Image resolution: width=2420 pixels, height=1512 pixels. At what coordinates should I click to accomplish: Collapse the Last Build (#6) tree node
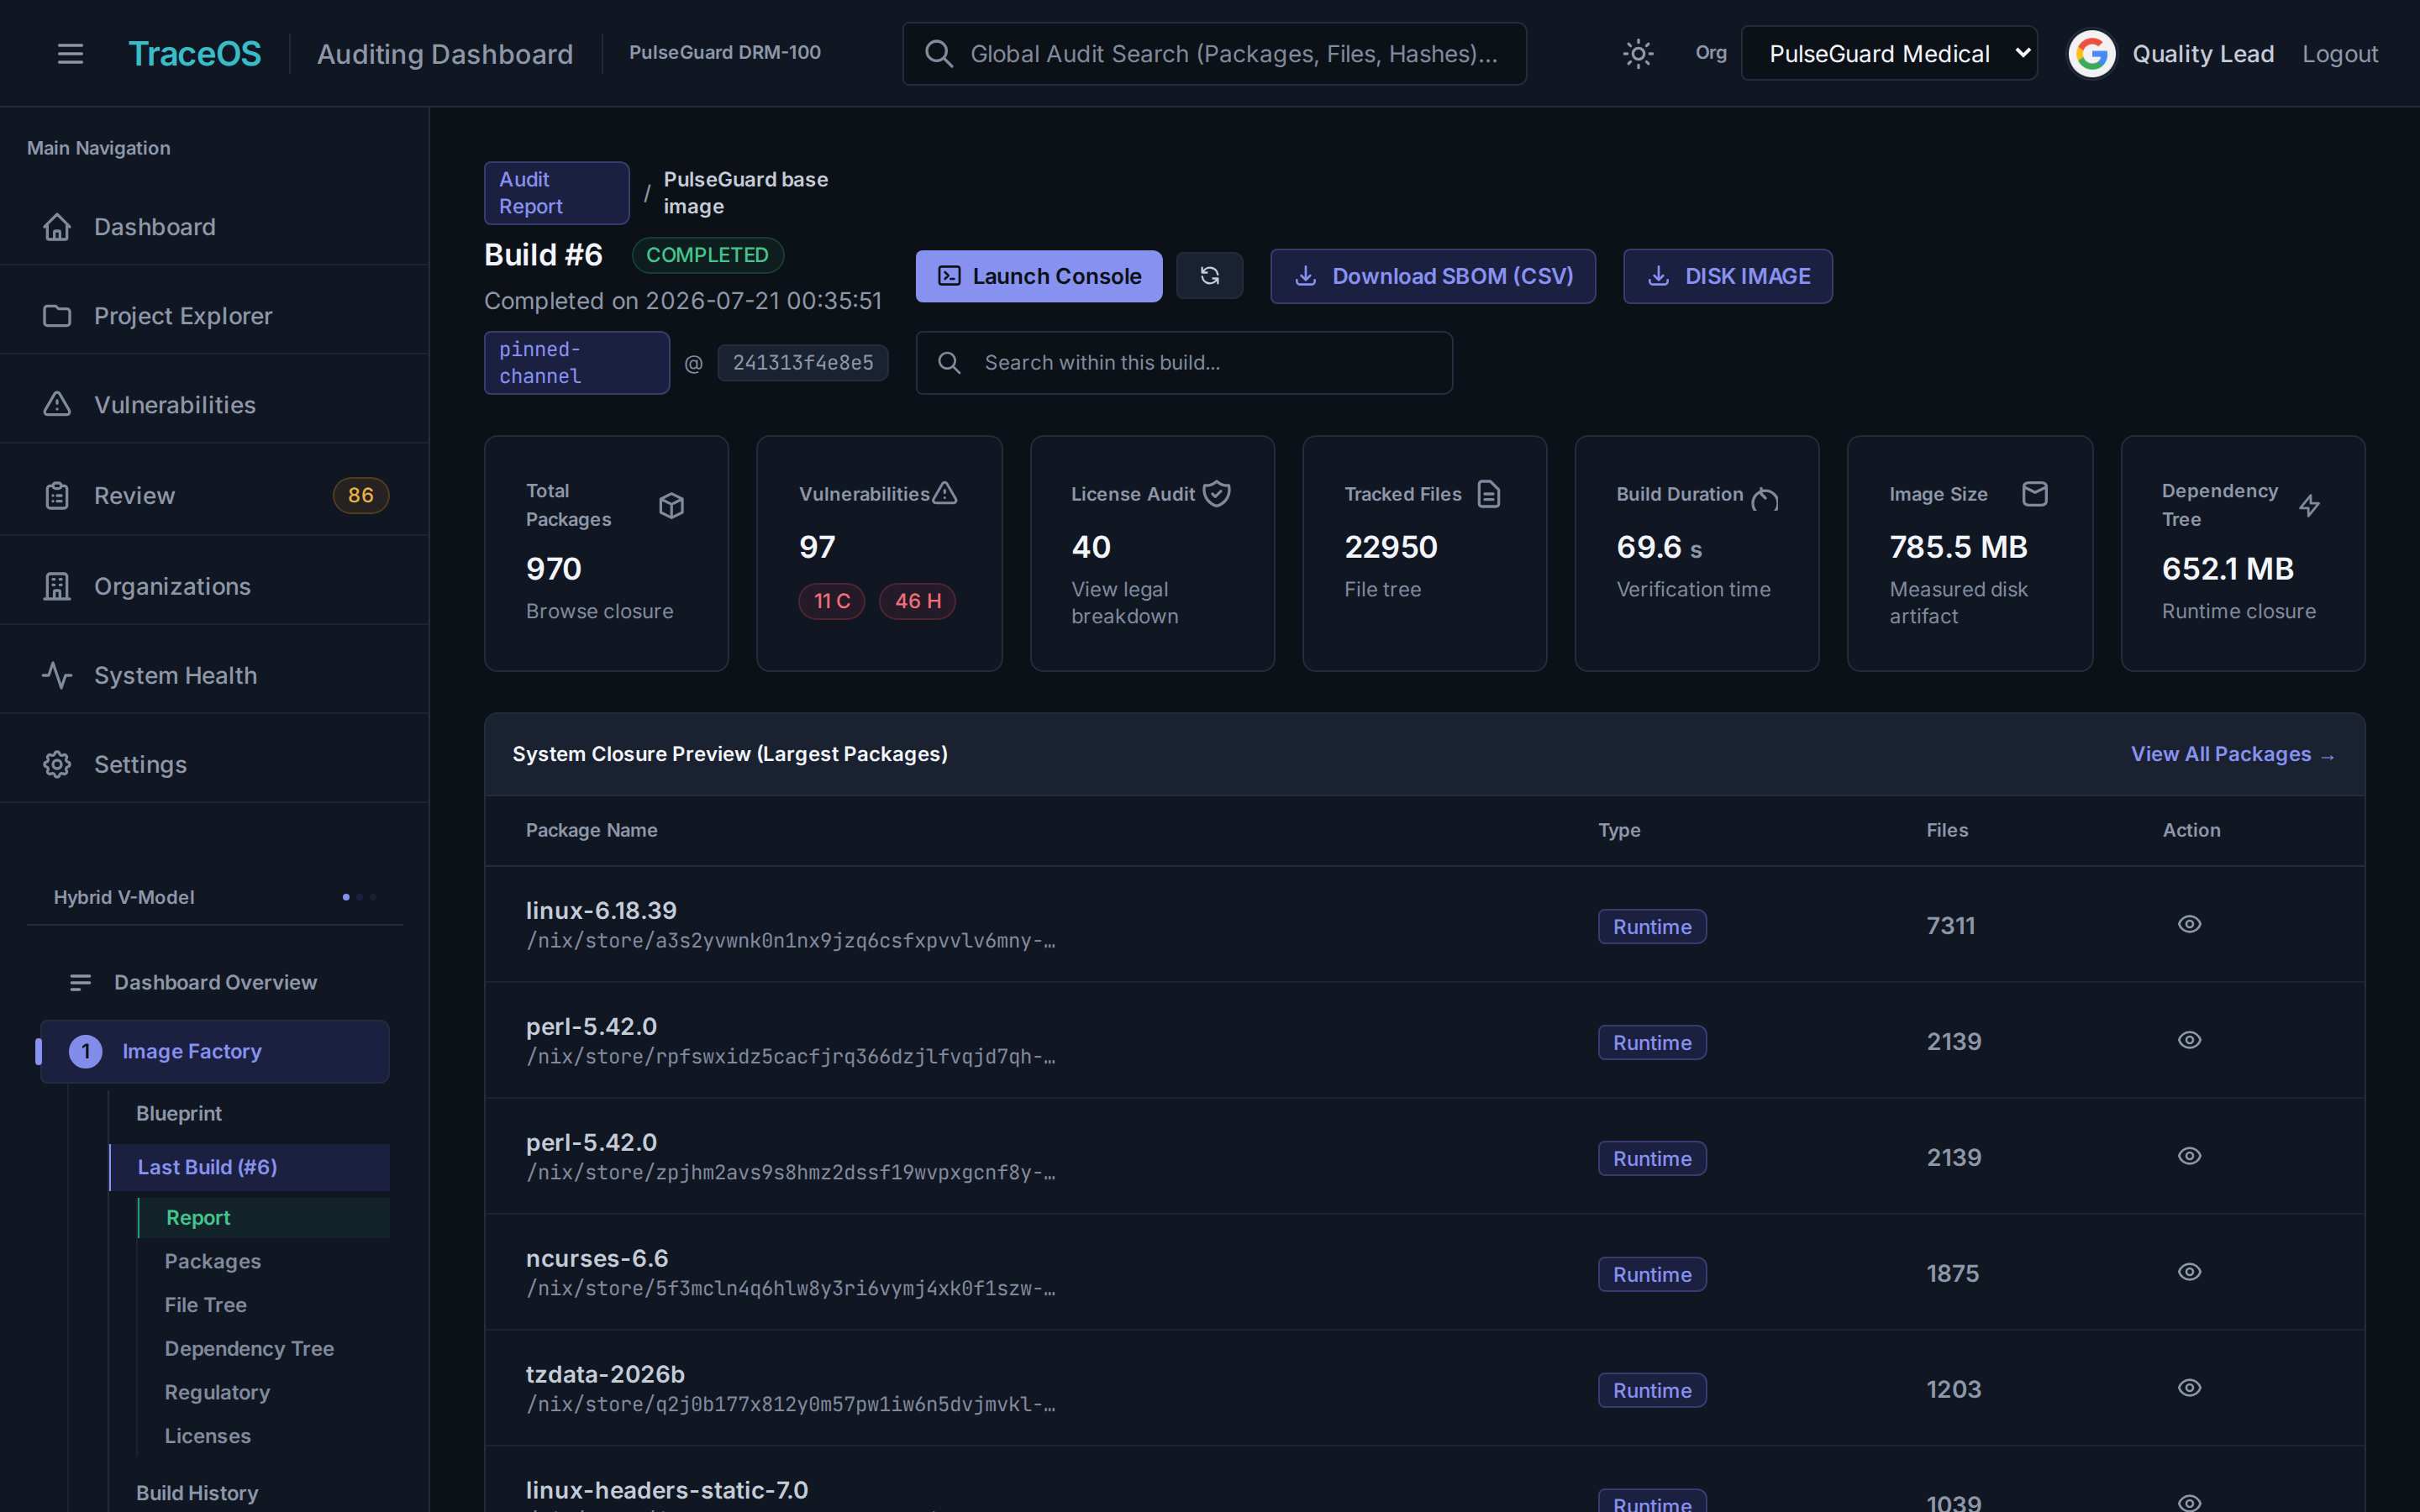[x=250, y=1167]
